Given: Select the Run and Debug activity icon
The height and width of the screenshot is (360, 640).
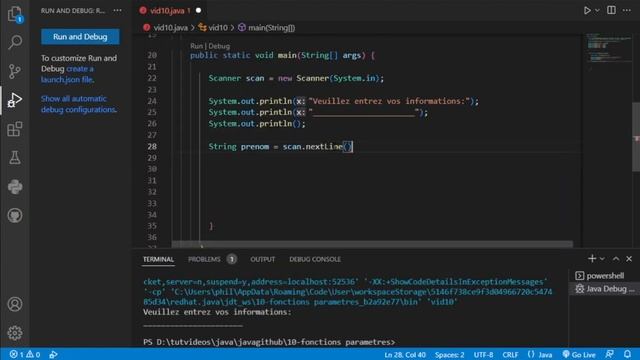Looking at the screenshot, I should point(15,100).
